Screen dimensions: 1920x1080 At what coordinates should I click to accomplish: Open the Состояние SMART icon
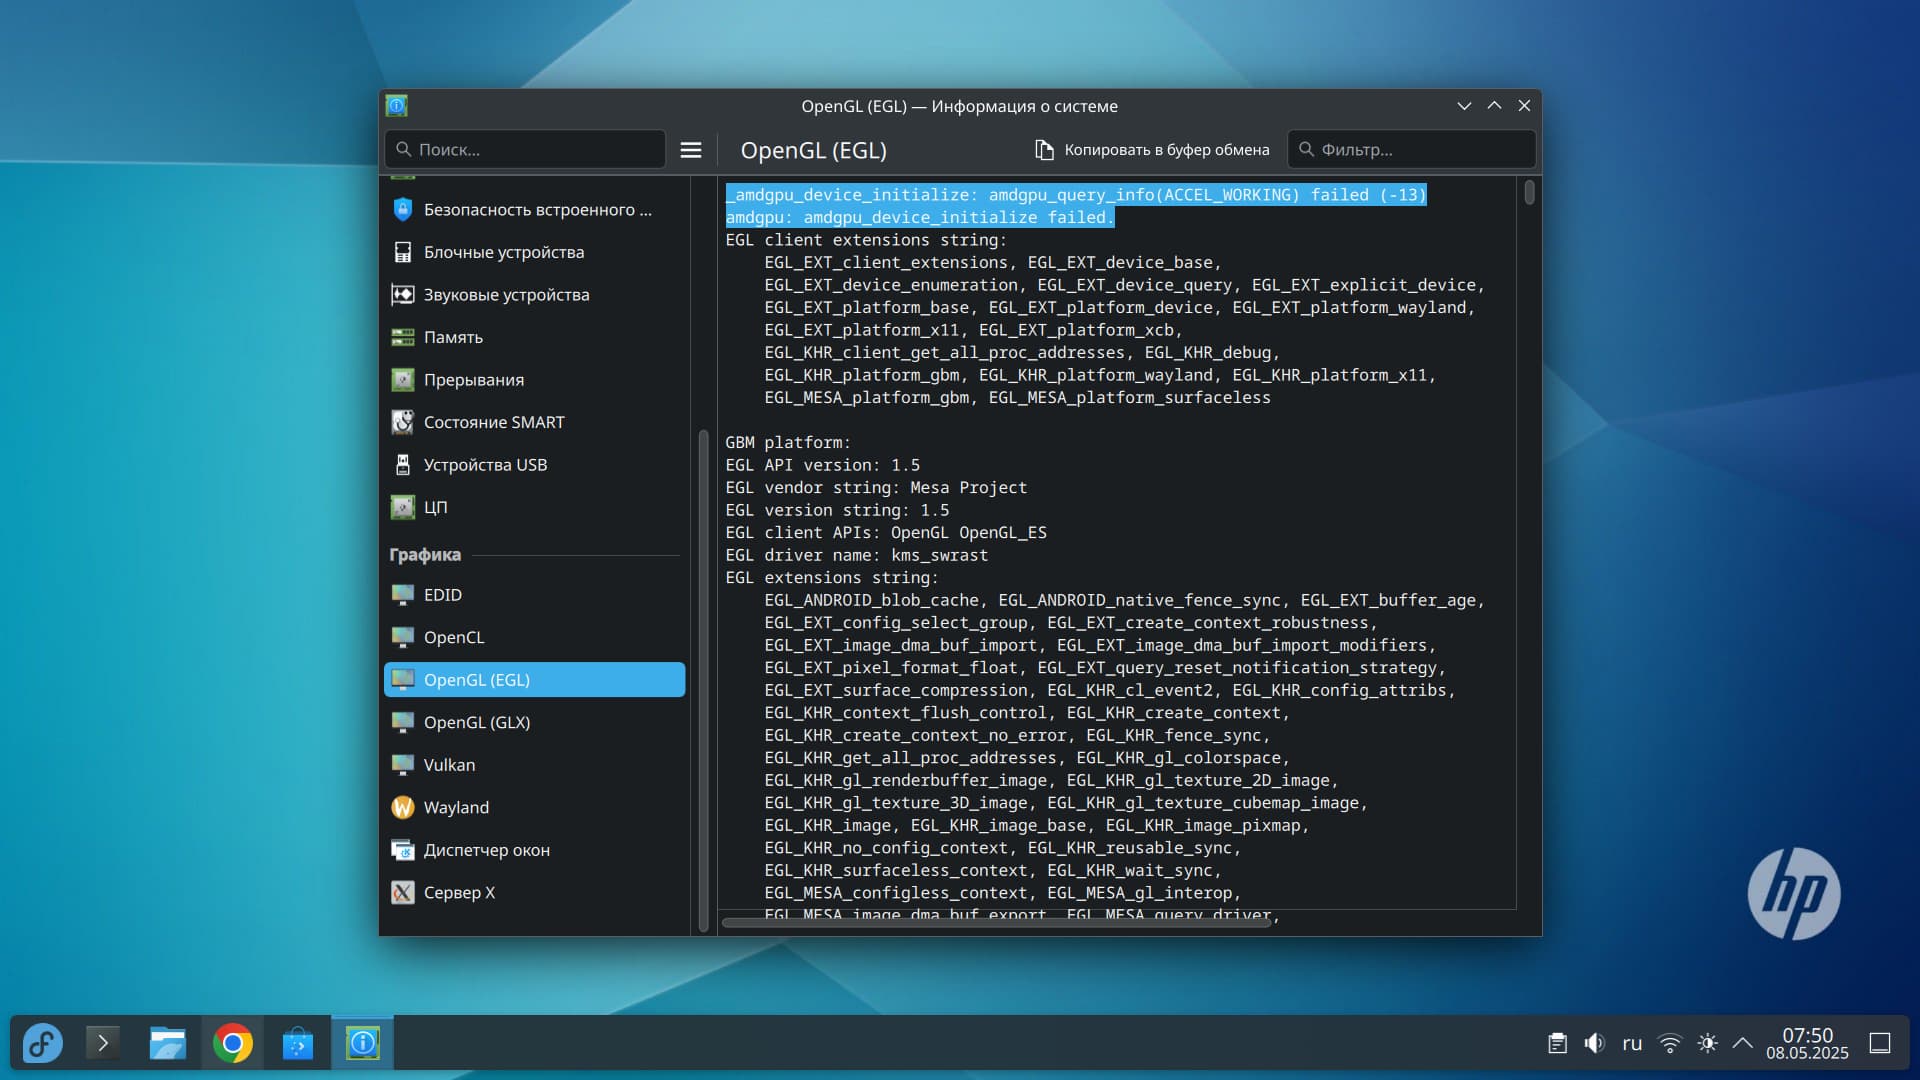[403, 422]
